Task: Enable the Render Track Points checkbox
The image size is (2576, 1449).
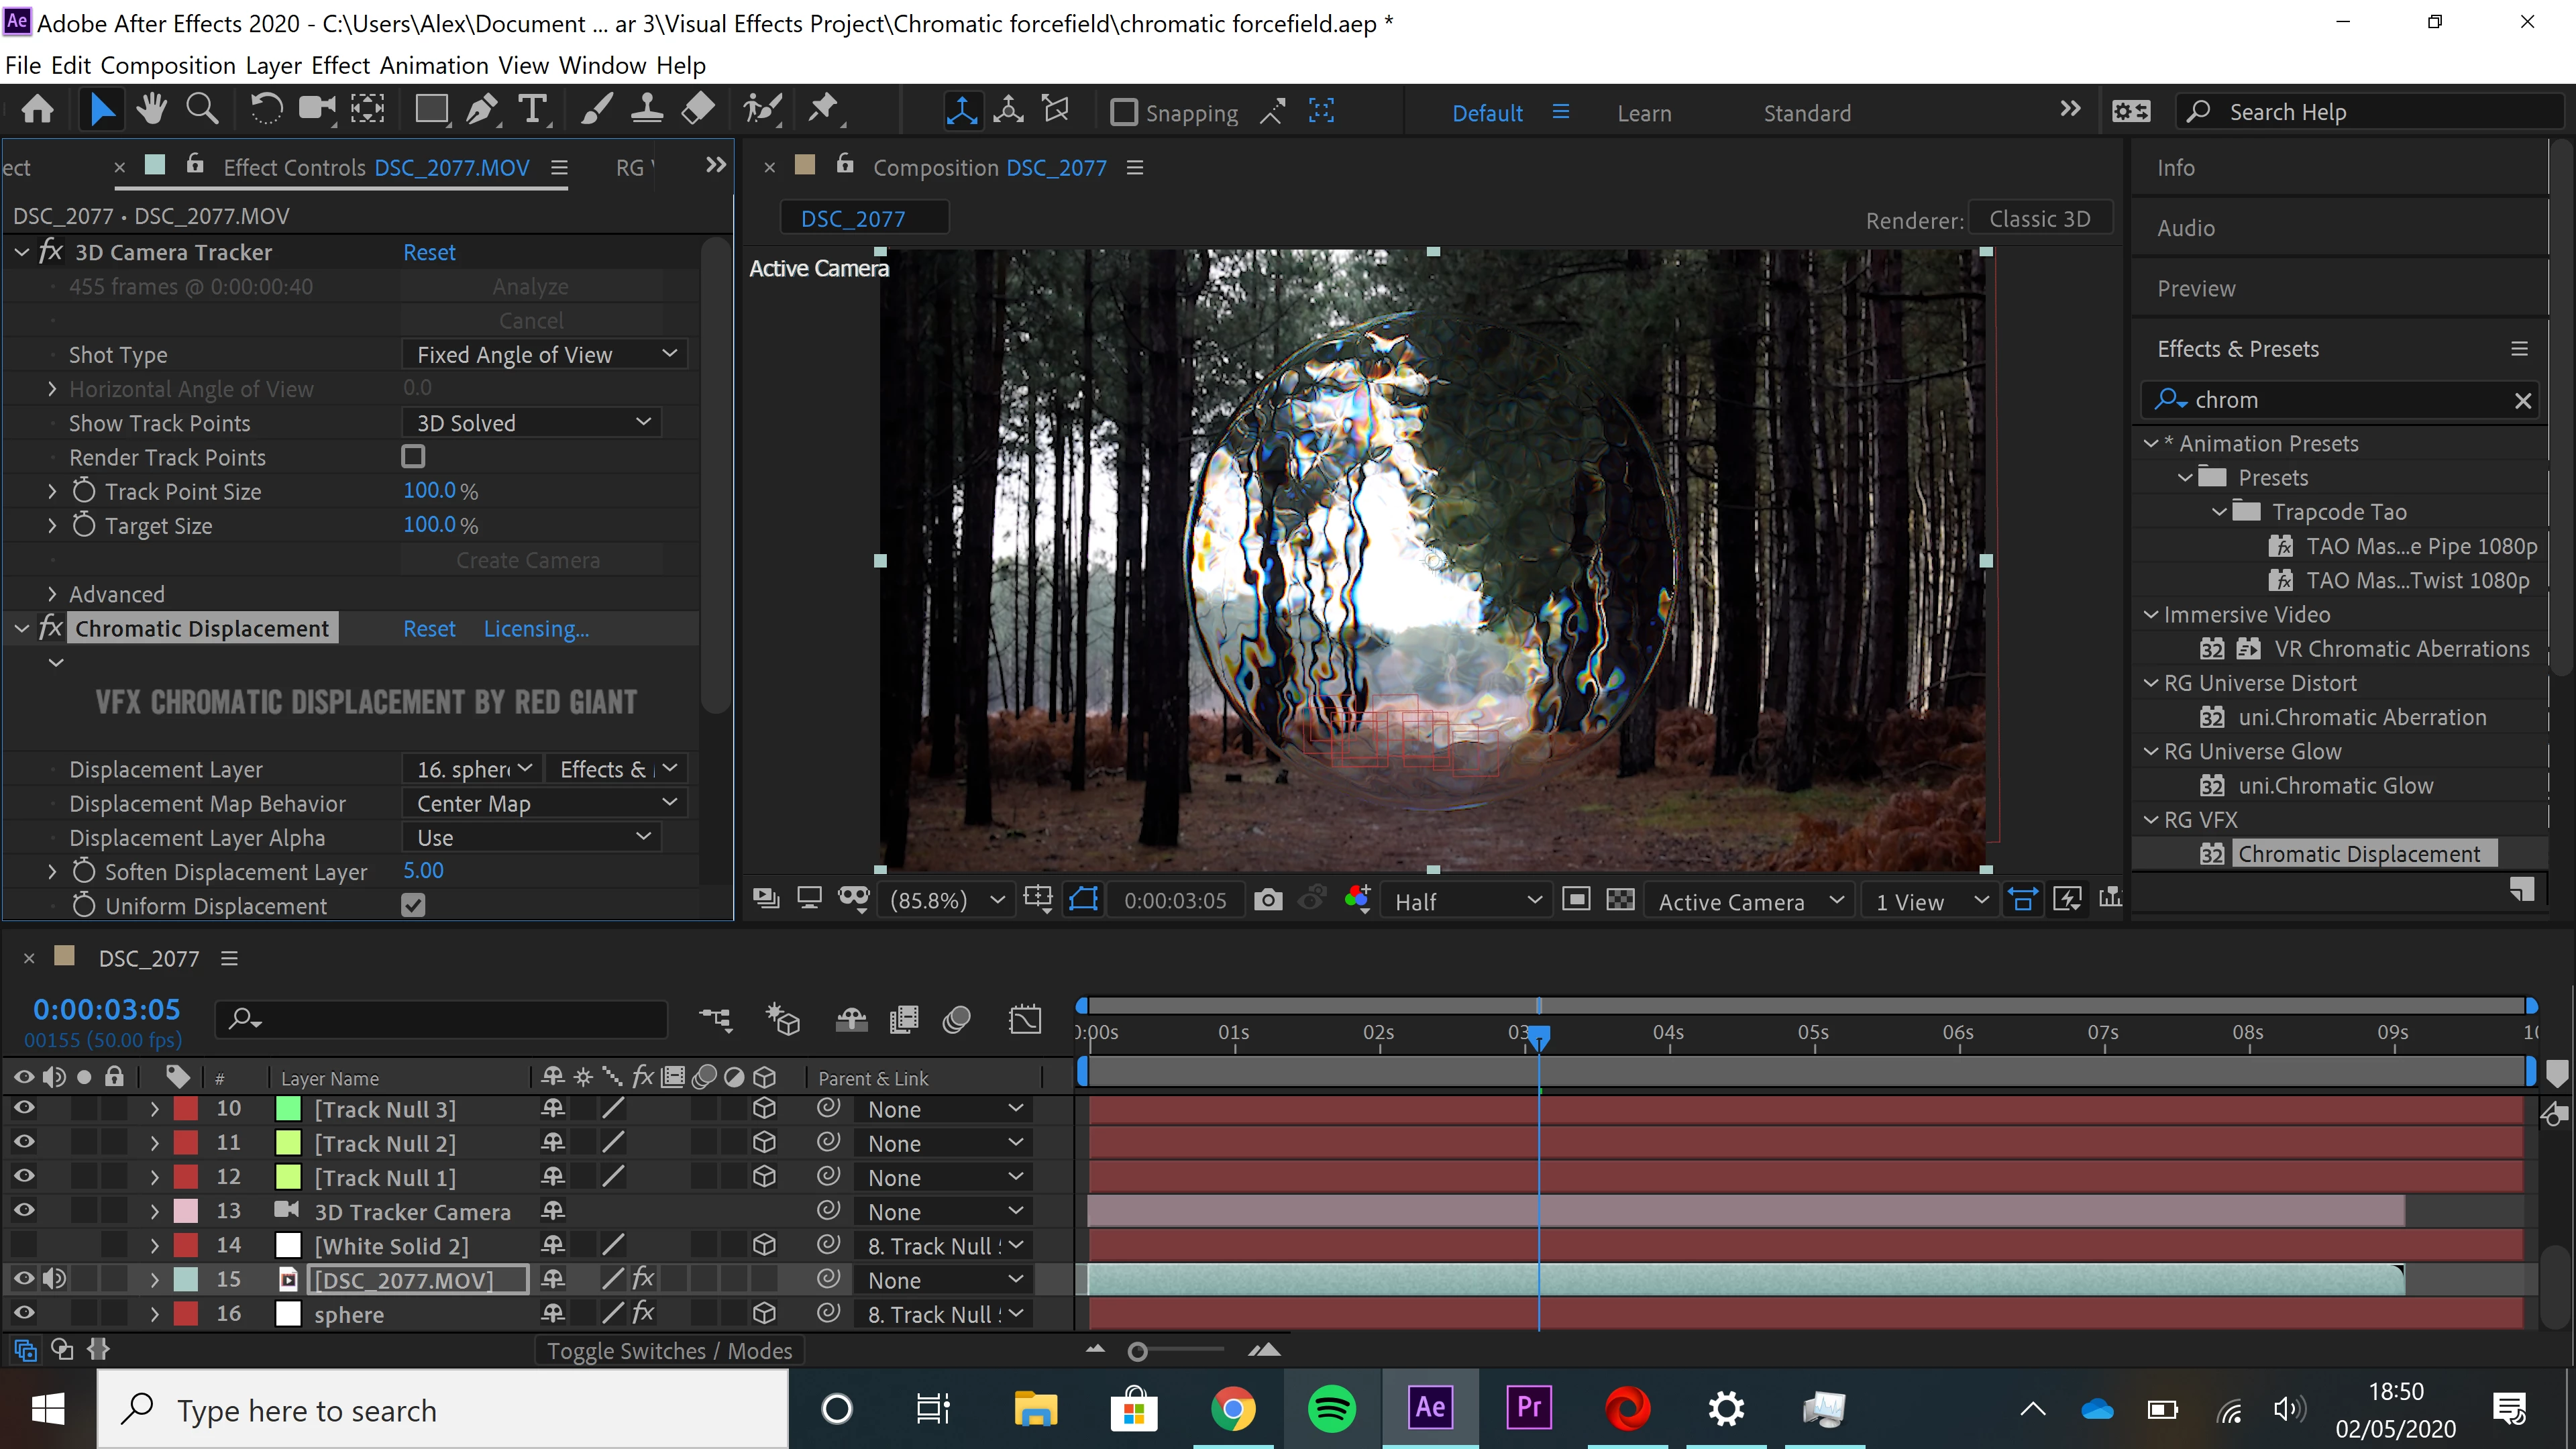Action: (x=413, y=457)
